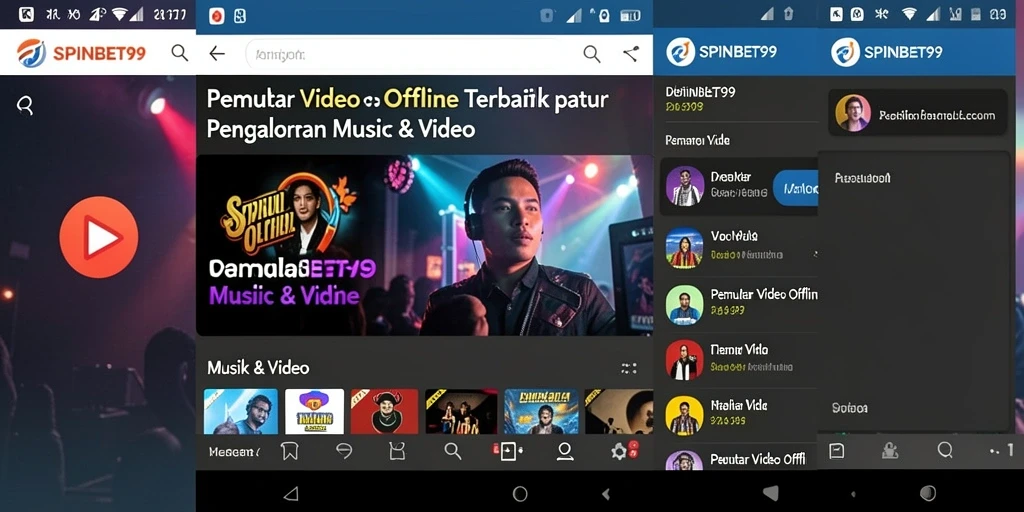The image size is (1024, 512).
Task: Tap the yellow avatar beside Nralar Vide
Action: tap(684, 415)
